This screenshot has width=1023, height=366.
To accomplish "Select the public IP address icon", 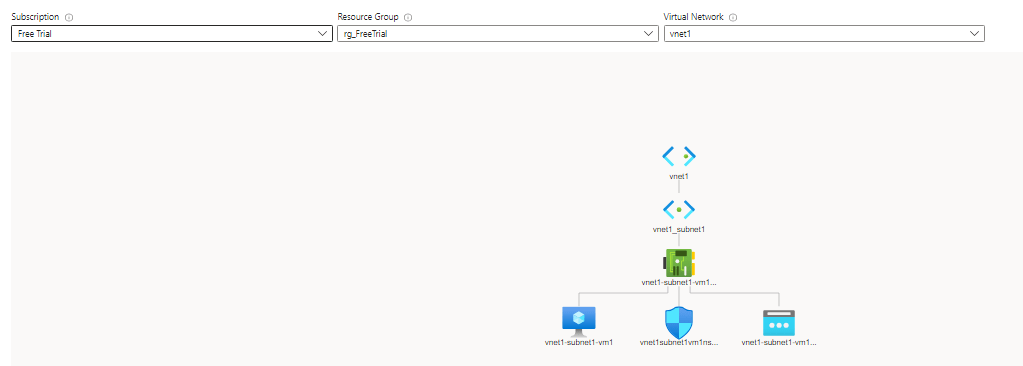I will (x=779, y=323).
